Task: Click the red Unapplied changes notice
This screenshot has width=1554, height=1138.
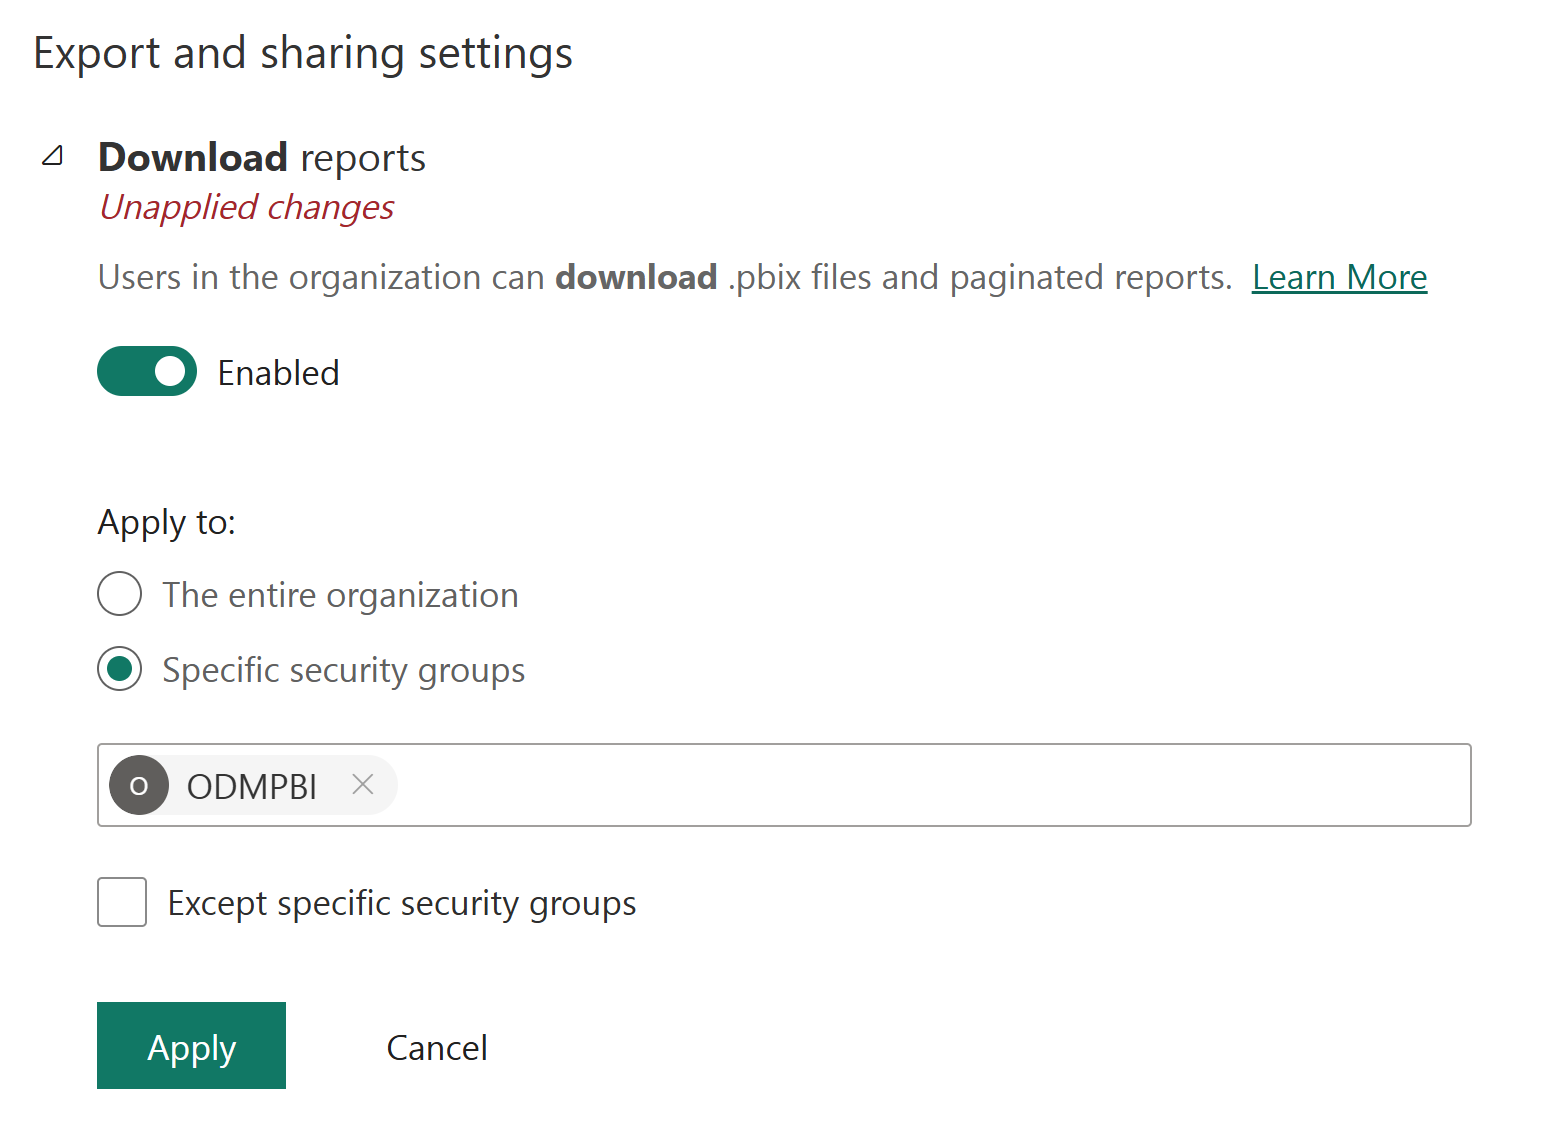Action: pyautogui.click(x=247, y=207)
